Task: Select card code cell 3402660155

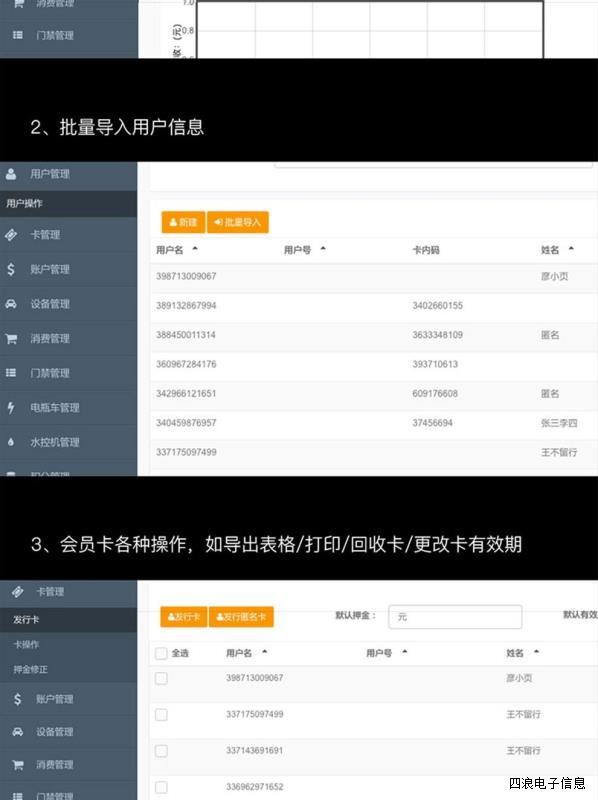Action: [x=438, y=306]
